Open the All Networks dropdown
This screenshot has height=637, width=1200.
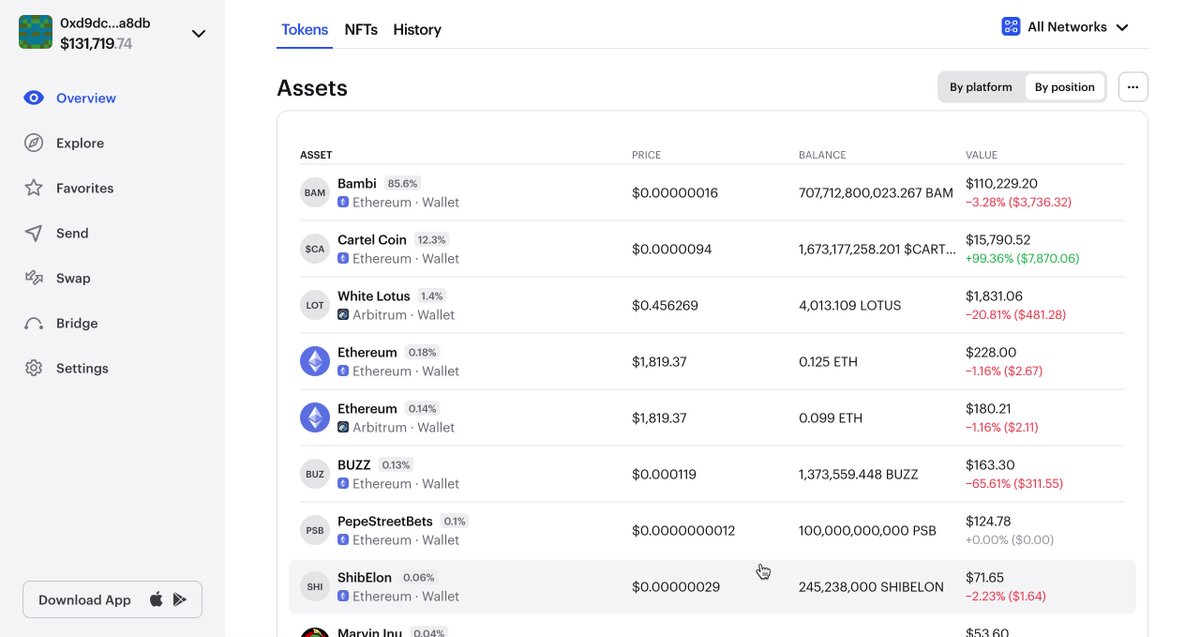(x=1065, y=27)
